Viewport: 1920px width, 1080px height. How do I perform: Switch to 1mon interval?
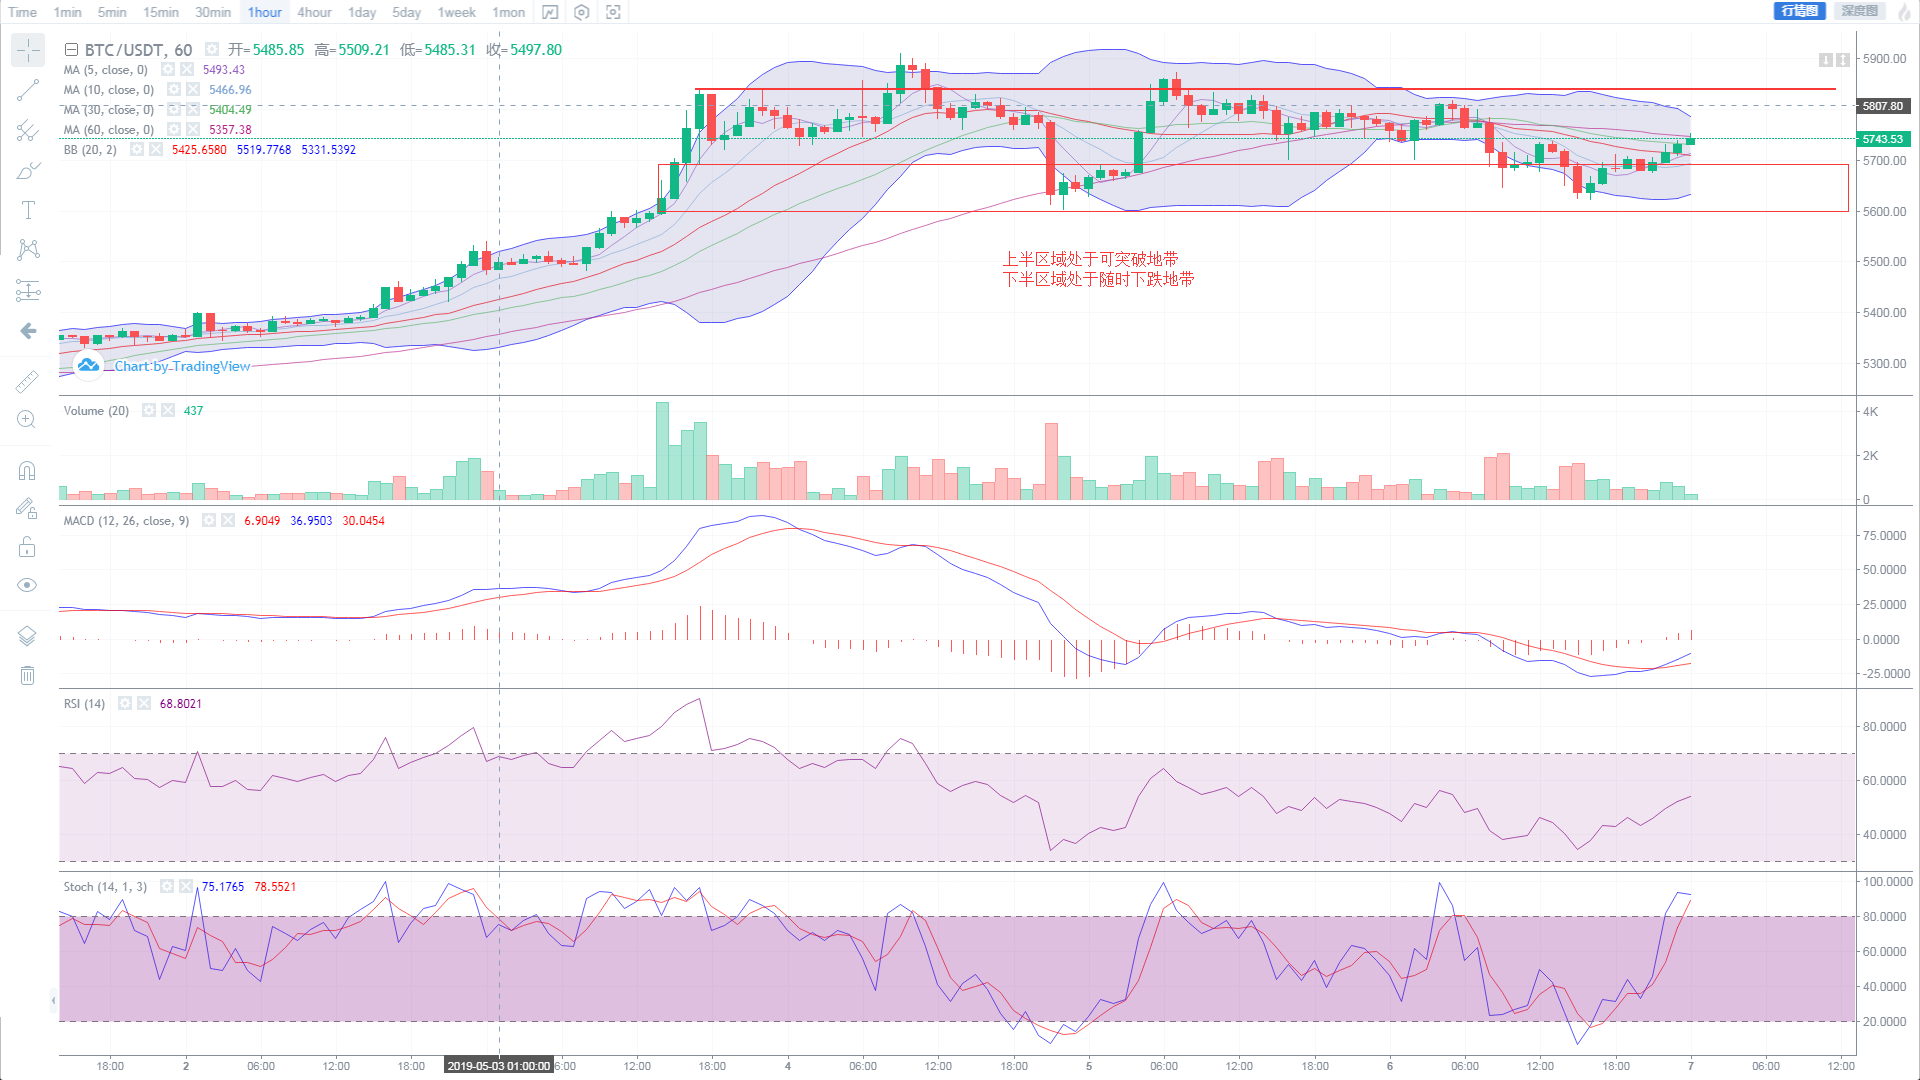pos(509,12)
